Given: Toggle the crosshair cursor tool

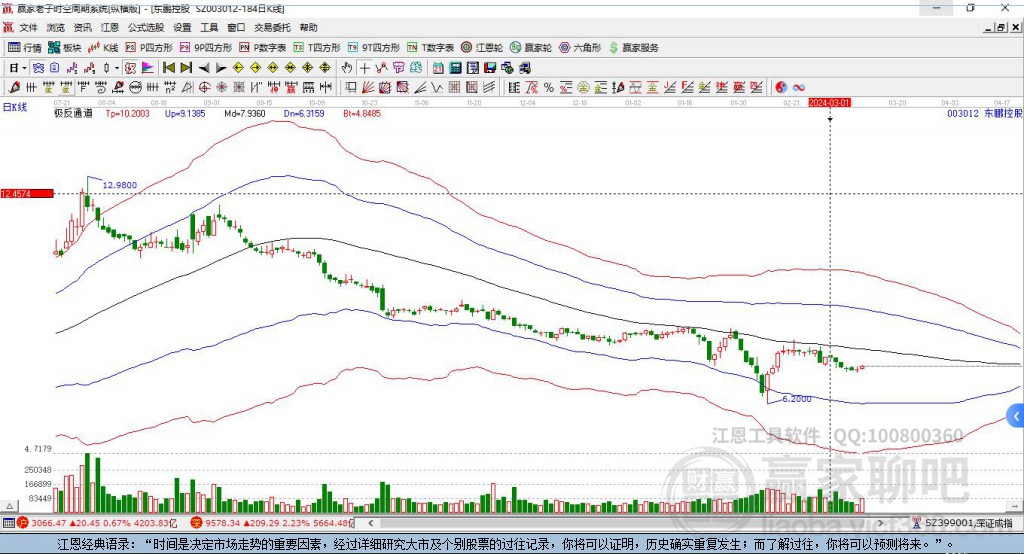Looking at the screenshot, I should tap(364, 68).
